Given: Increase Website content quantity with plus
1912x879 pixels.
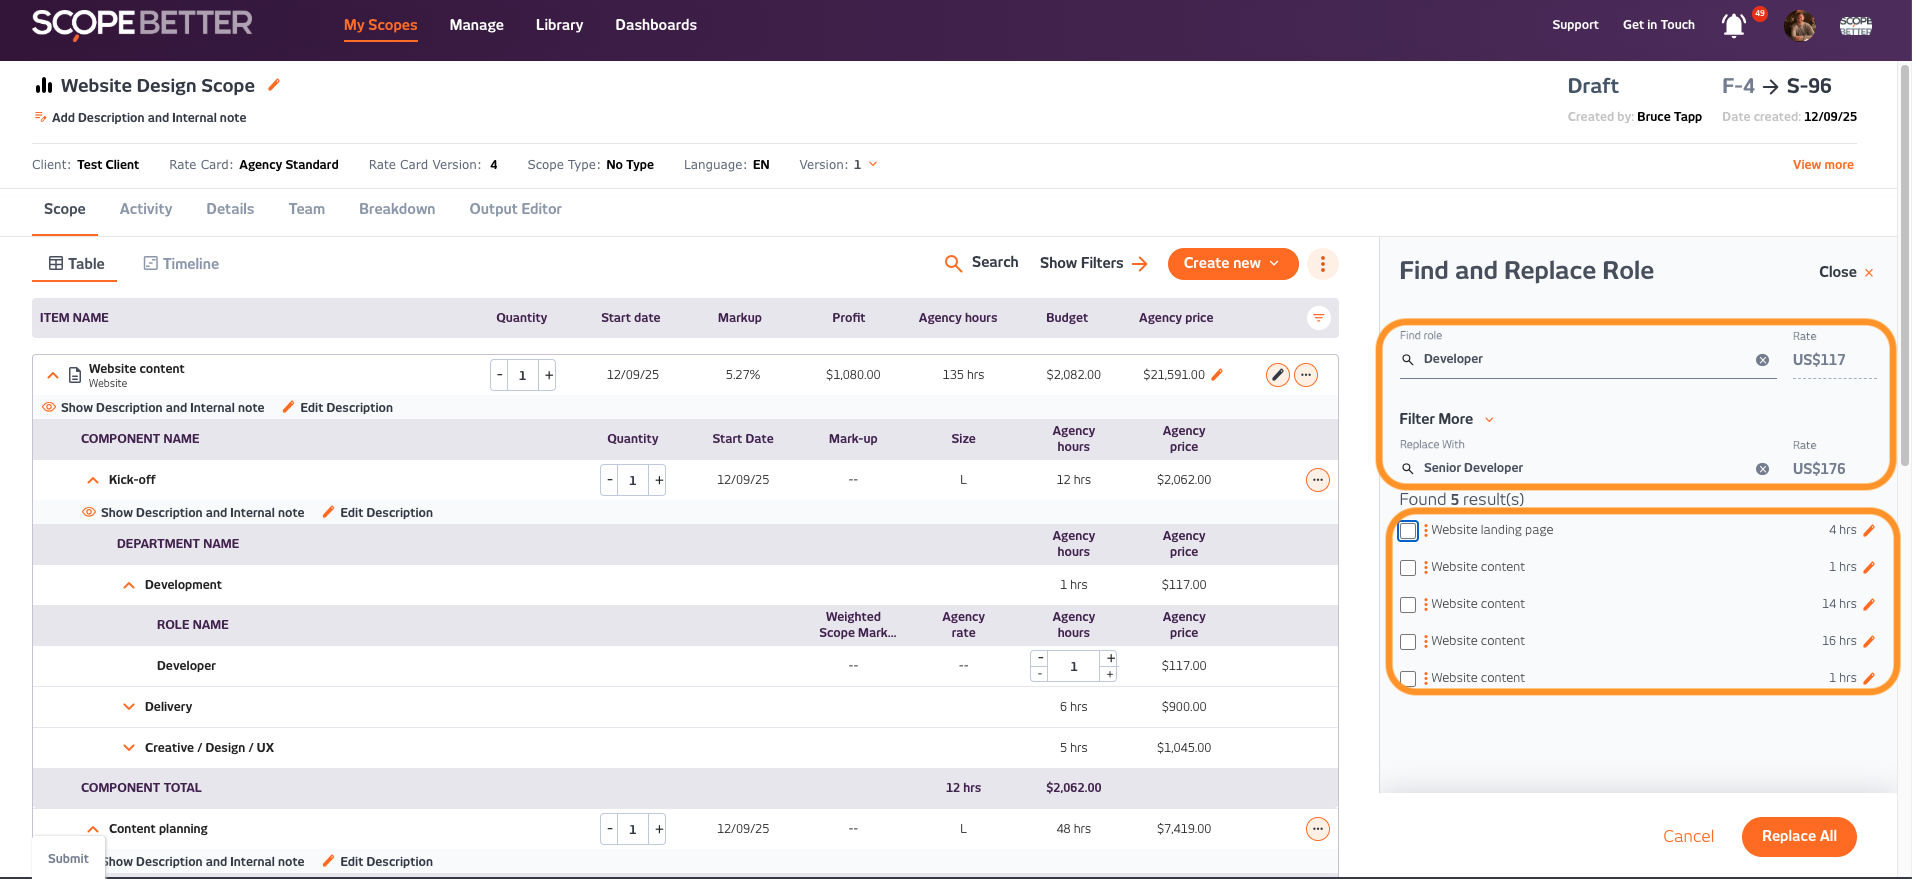Looking at the screenshot, I should 548,375.
